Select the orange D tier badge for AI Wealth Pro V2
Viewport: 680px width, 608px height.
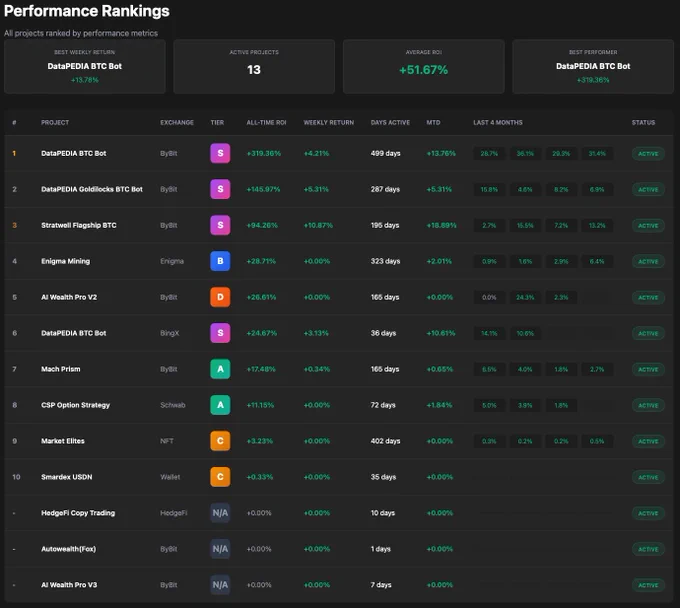click(x=220, y=297)
